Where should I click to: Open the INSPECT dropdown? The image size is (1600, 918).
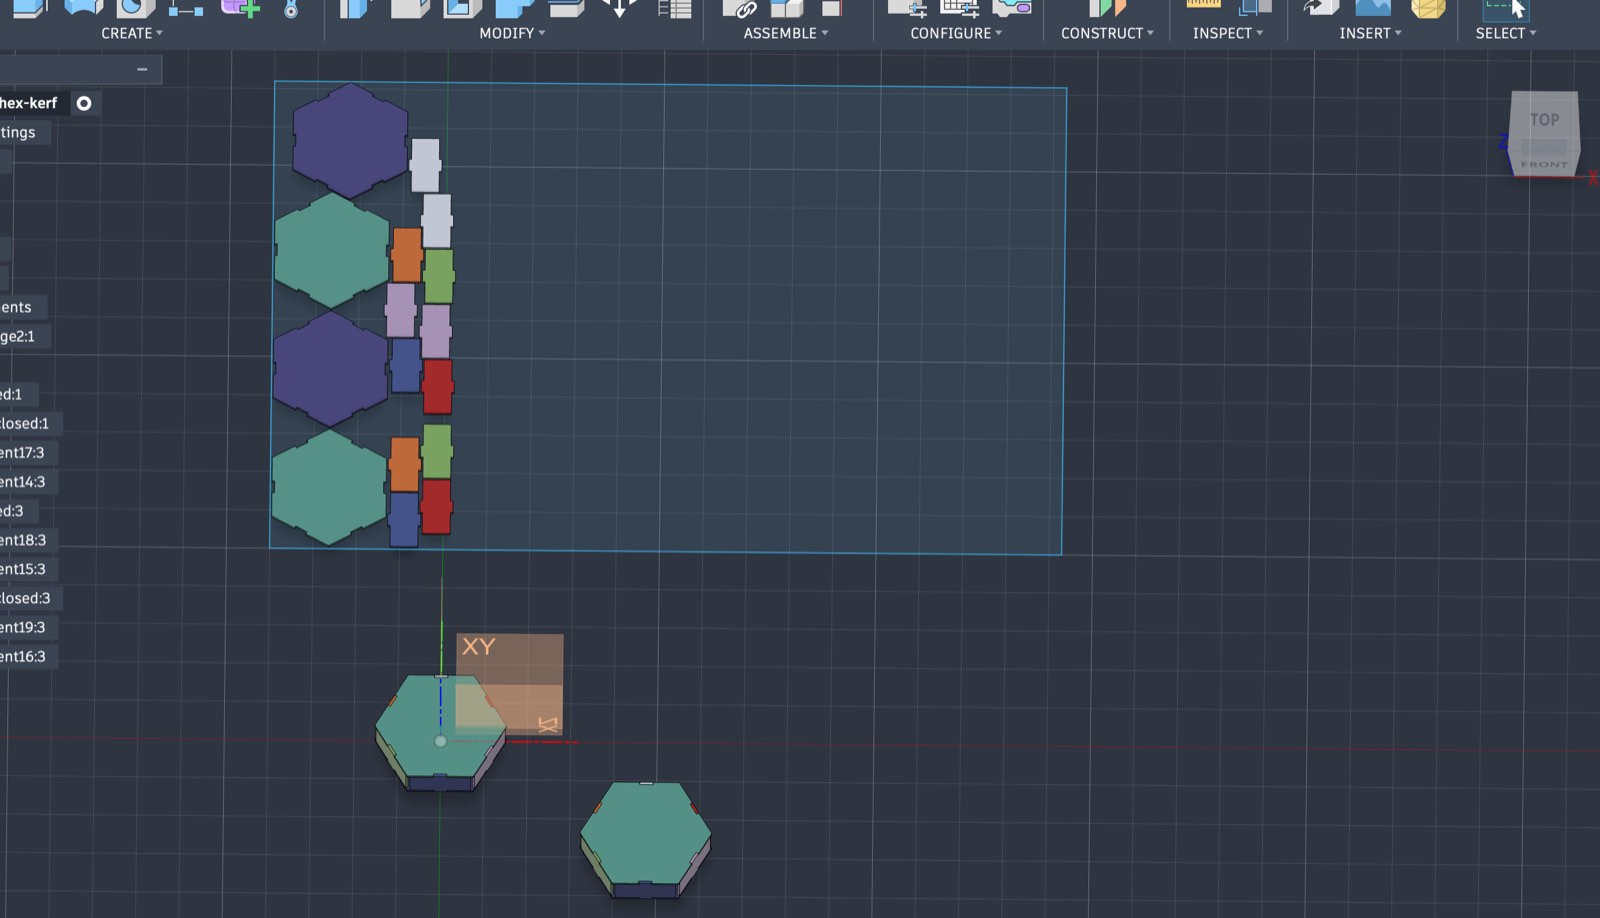pyautogui.click(x=1227, y=33)
